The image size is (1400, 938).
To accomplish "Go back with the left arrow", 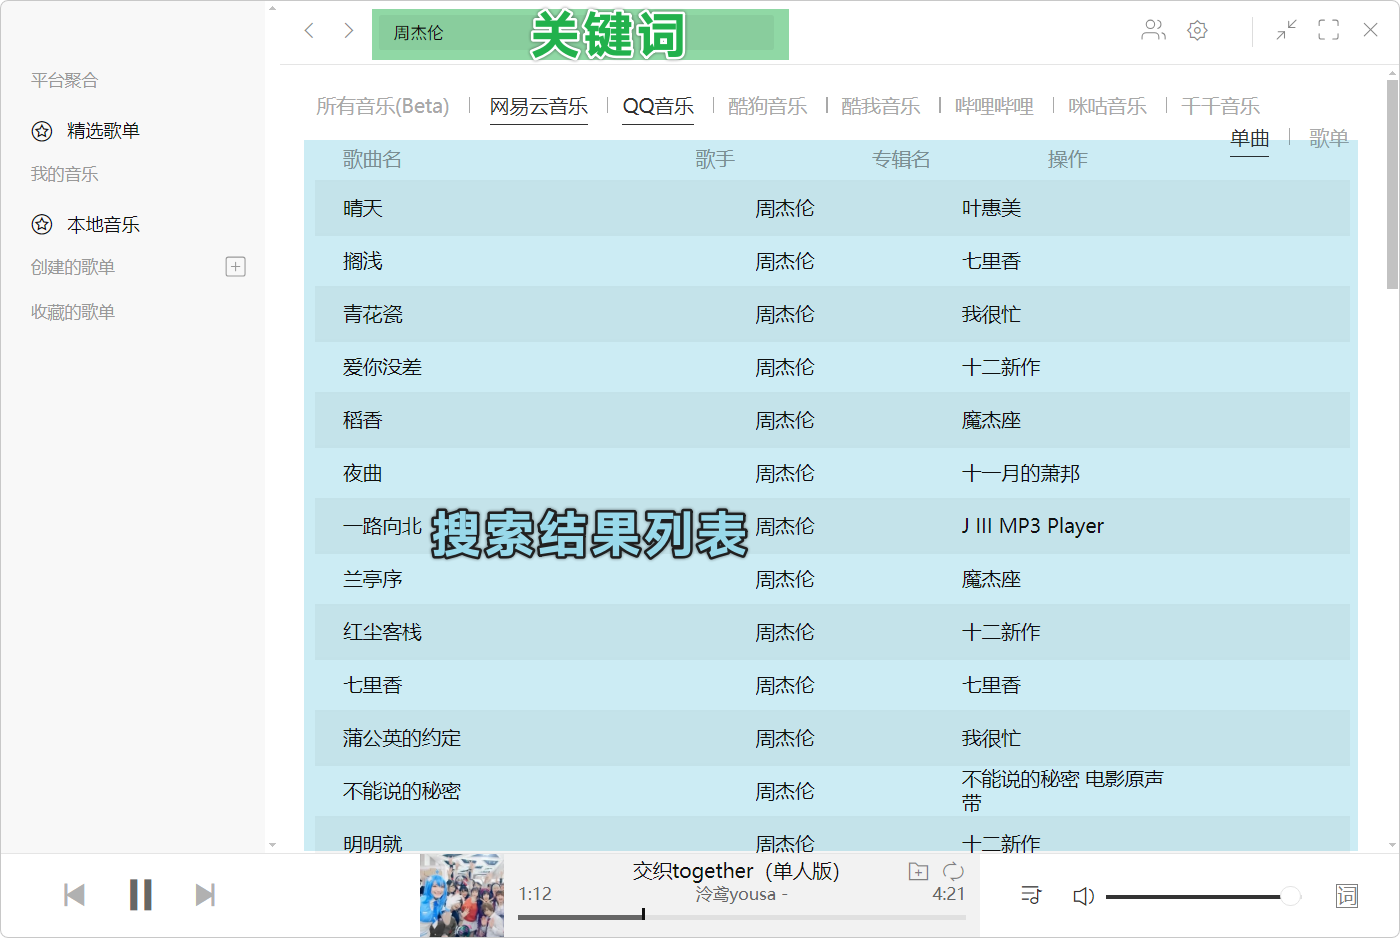I will (309, 30).
